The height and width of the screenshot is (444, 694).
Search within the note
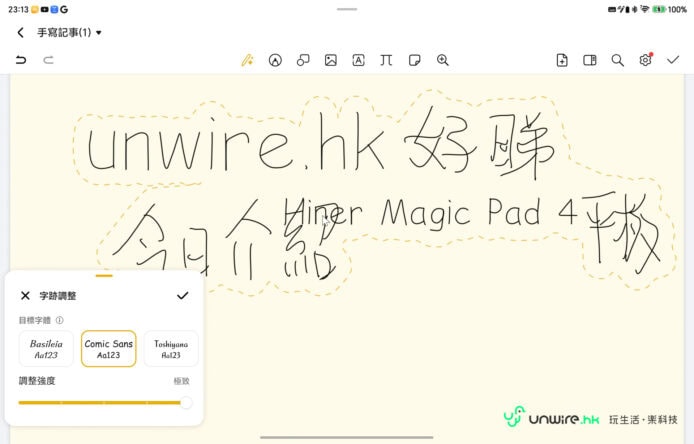pos(617,60)
